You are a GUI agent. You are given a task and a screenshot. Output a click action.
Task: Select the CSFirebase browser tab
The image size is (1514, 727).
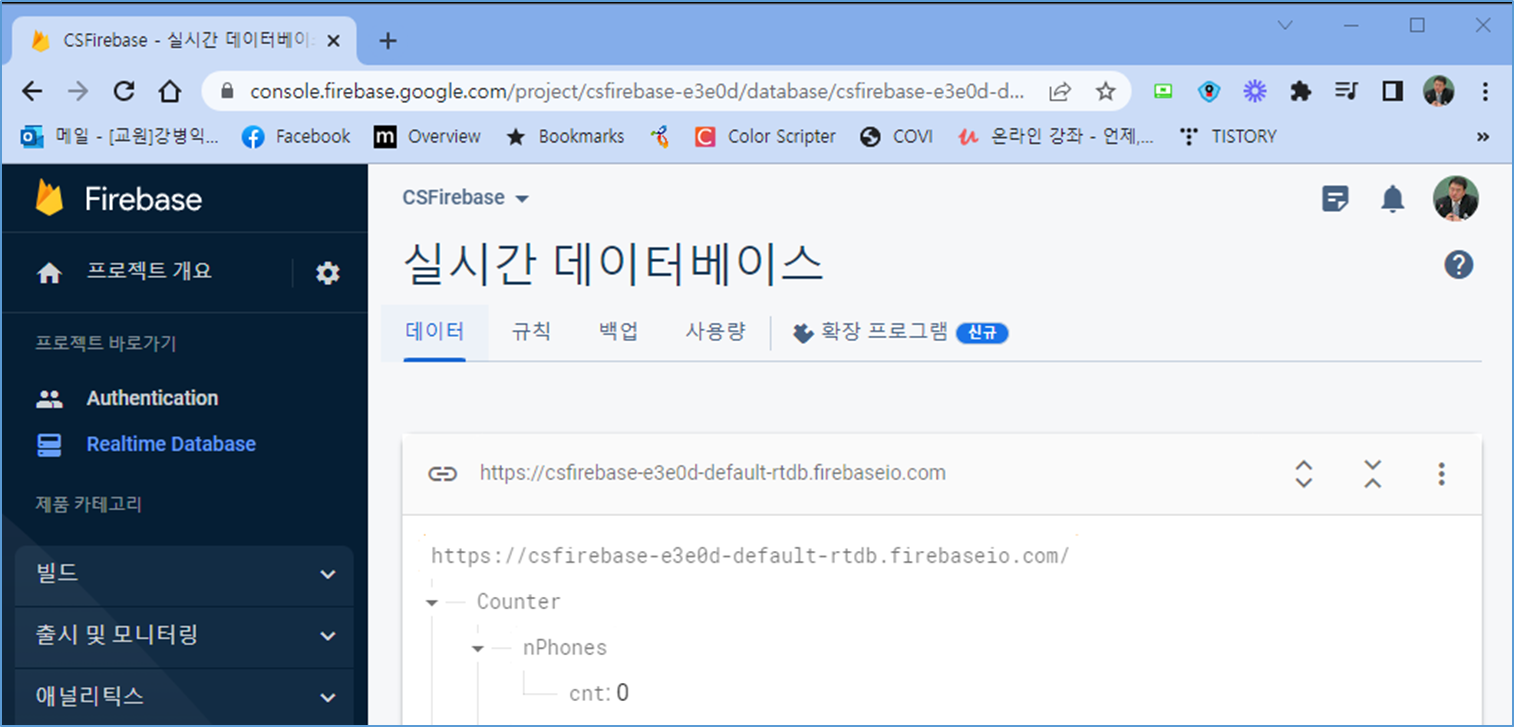pyautogui.click(x=185, y=41)
